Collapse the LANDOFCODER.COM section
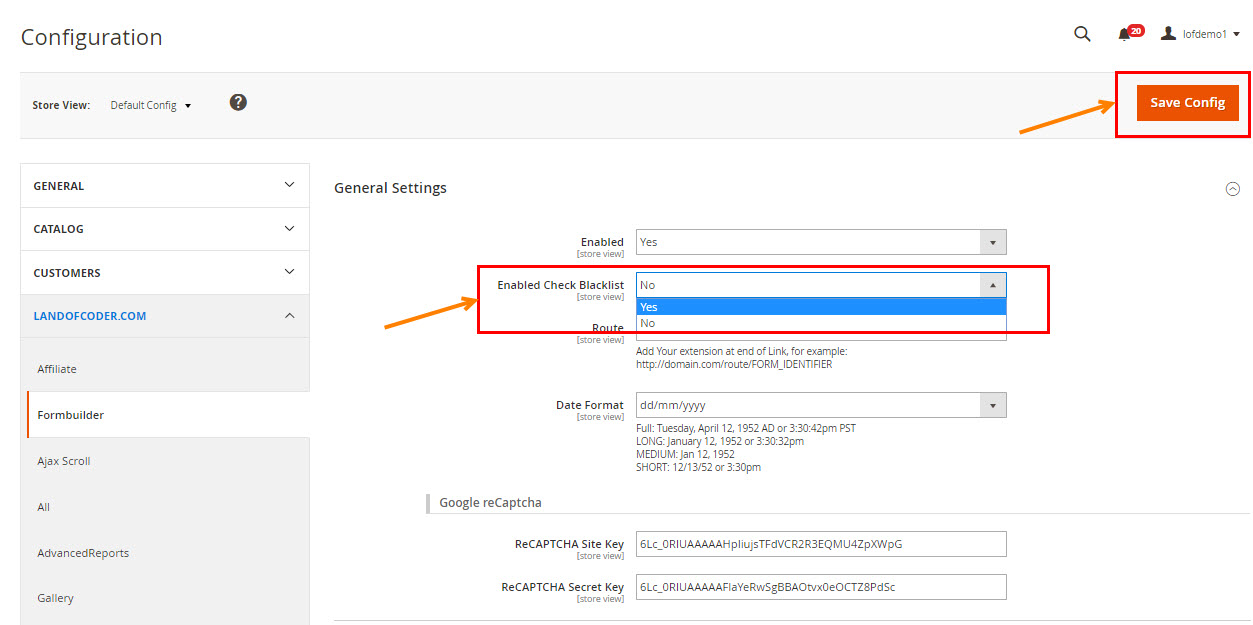1253x625 pixels. coord(165,316)
